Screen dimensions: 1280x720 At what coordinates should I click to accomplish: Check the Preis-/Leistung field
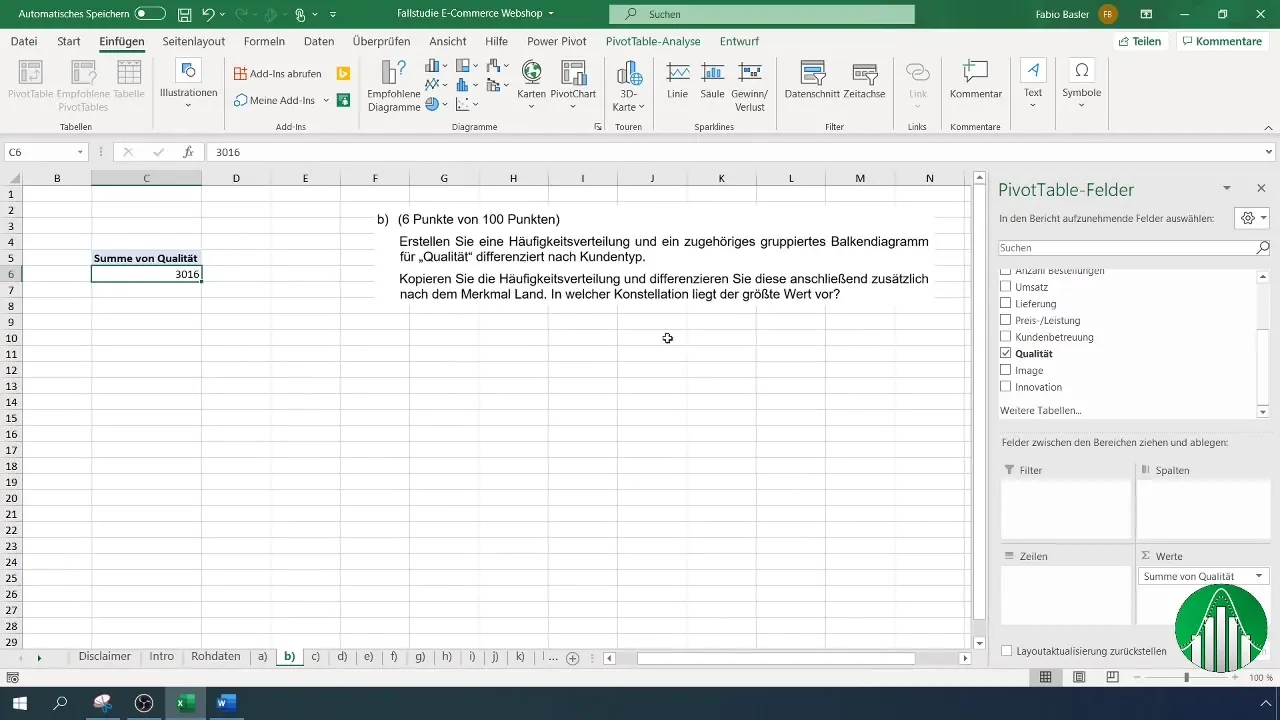pyautogui.click(x=1006, y=320)
